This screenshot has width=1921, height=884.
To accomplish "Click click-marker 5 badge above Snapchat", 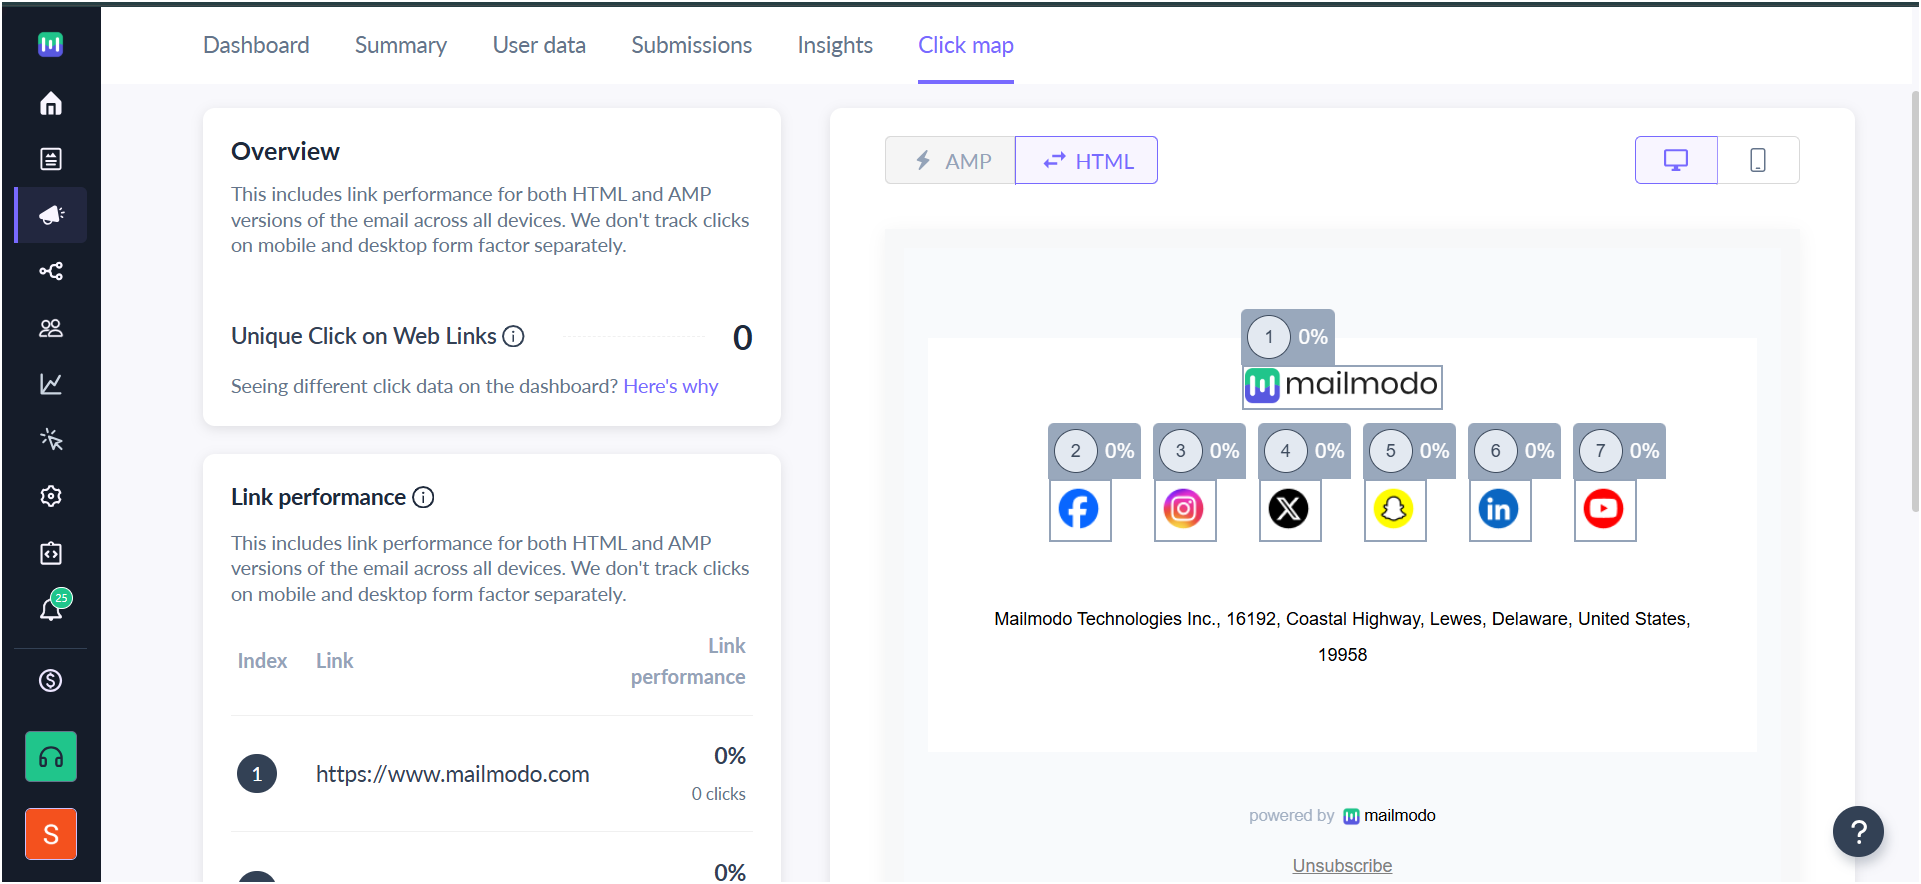I will click(1410, 451).
